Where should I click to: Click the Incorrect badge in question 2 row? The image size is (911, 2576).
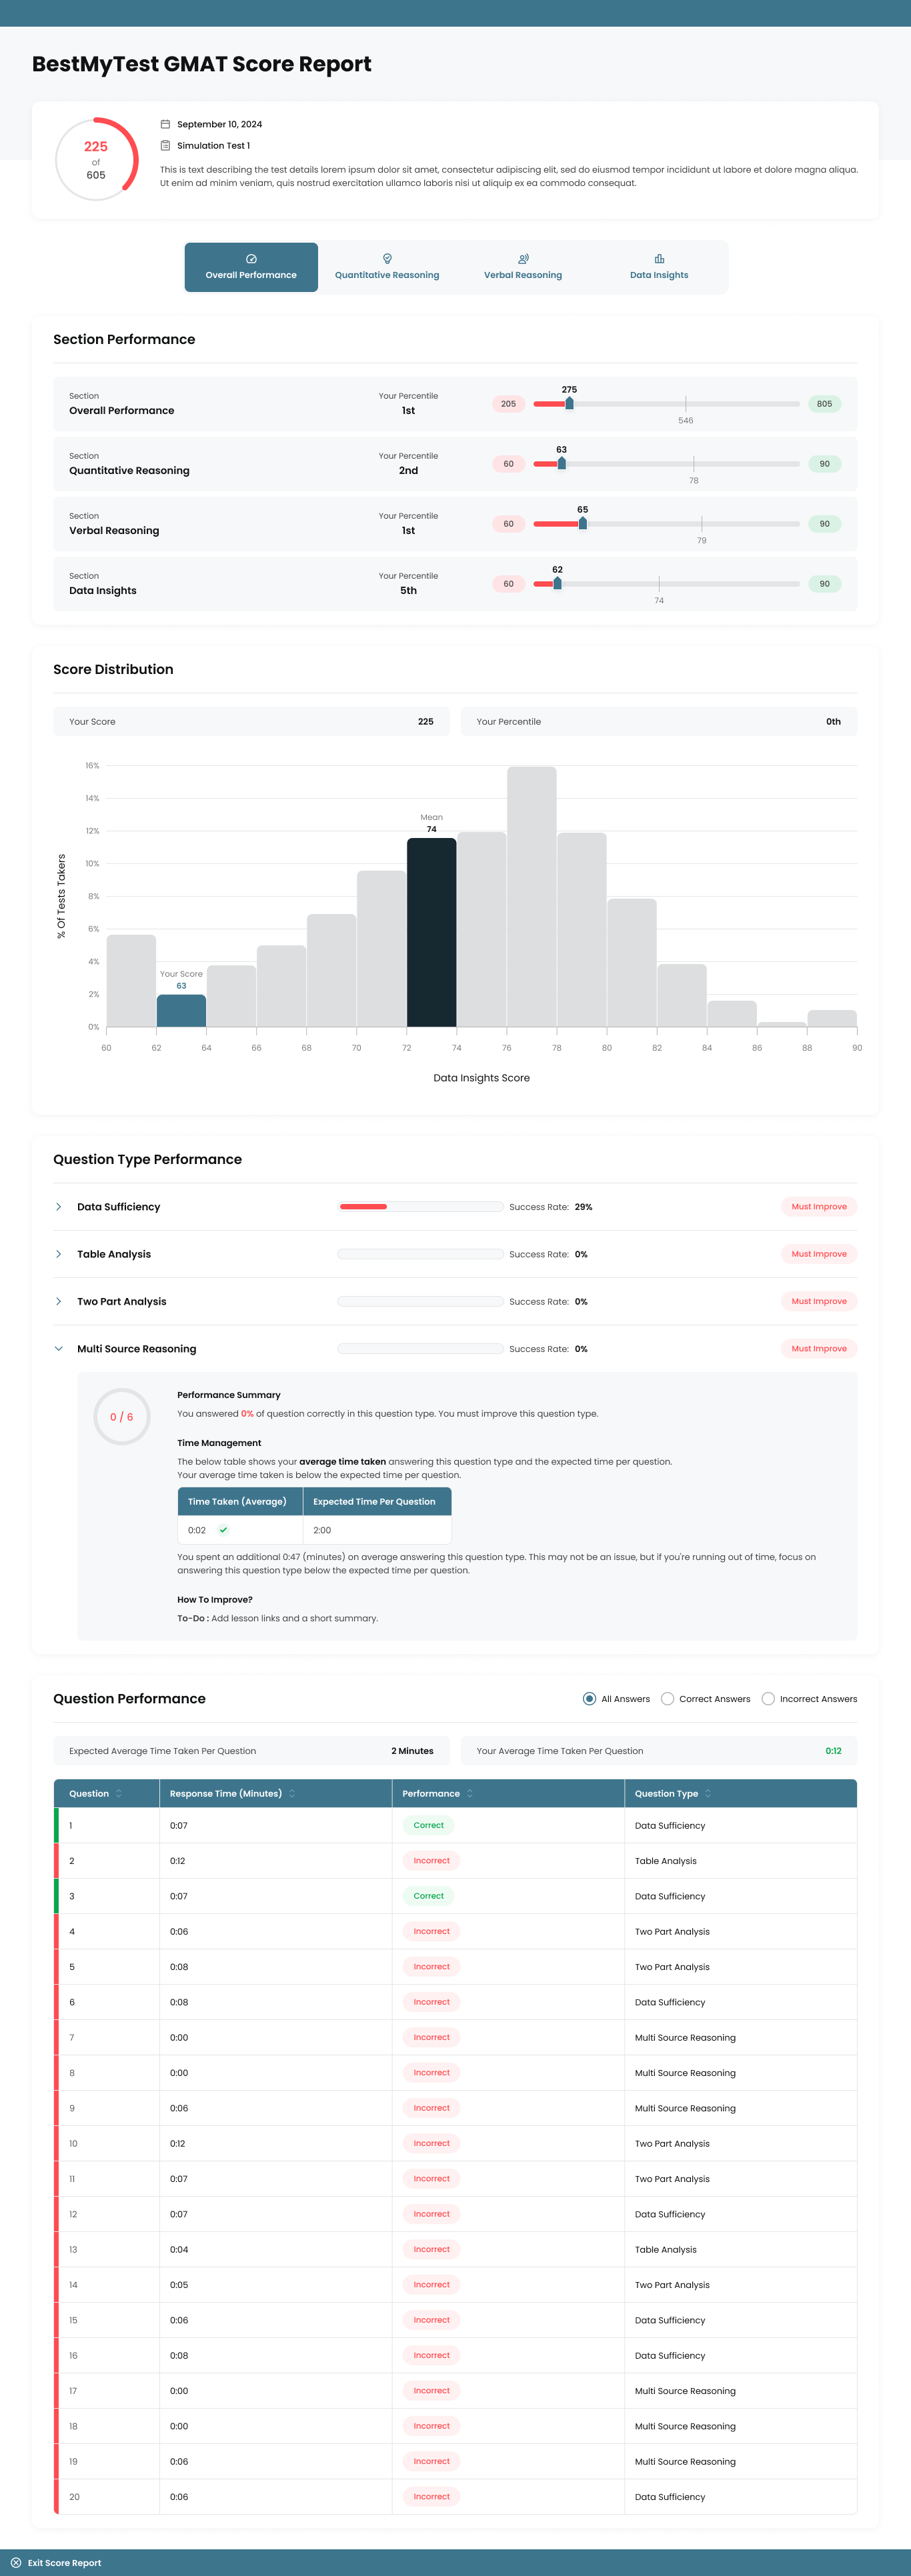point(431,1861)
